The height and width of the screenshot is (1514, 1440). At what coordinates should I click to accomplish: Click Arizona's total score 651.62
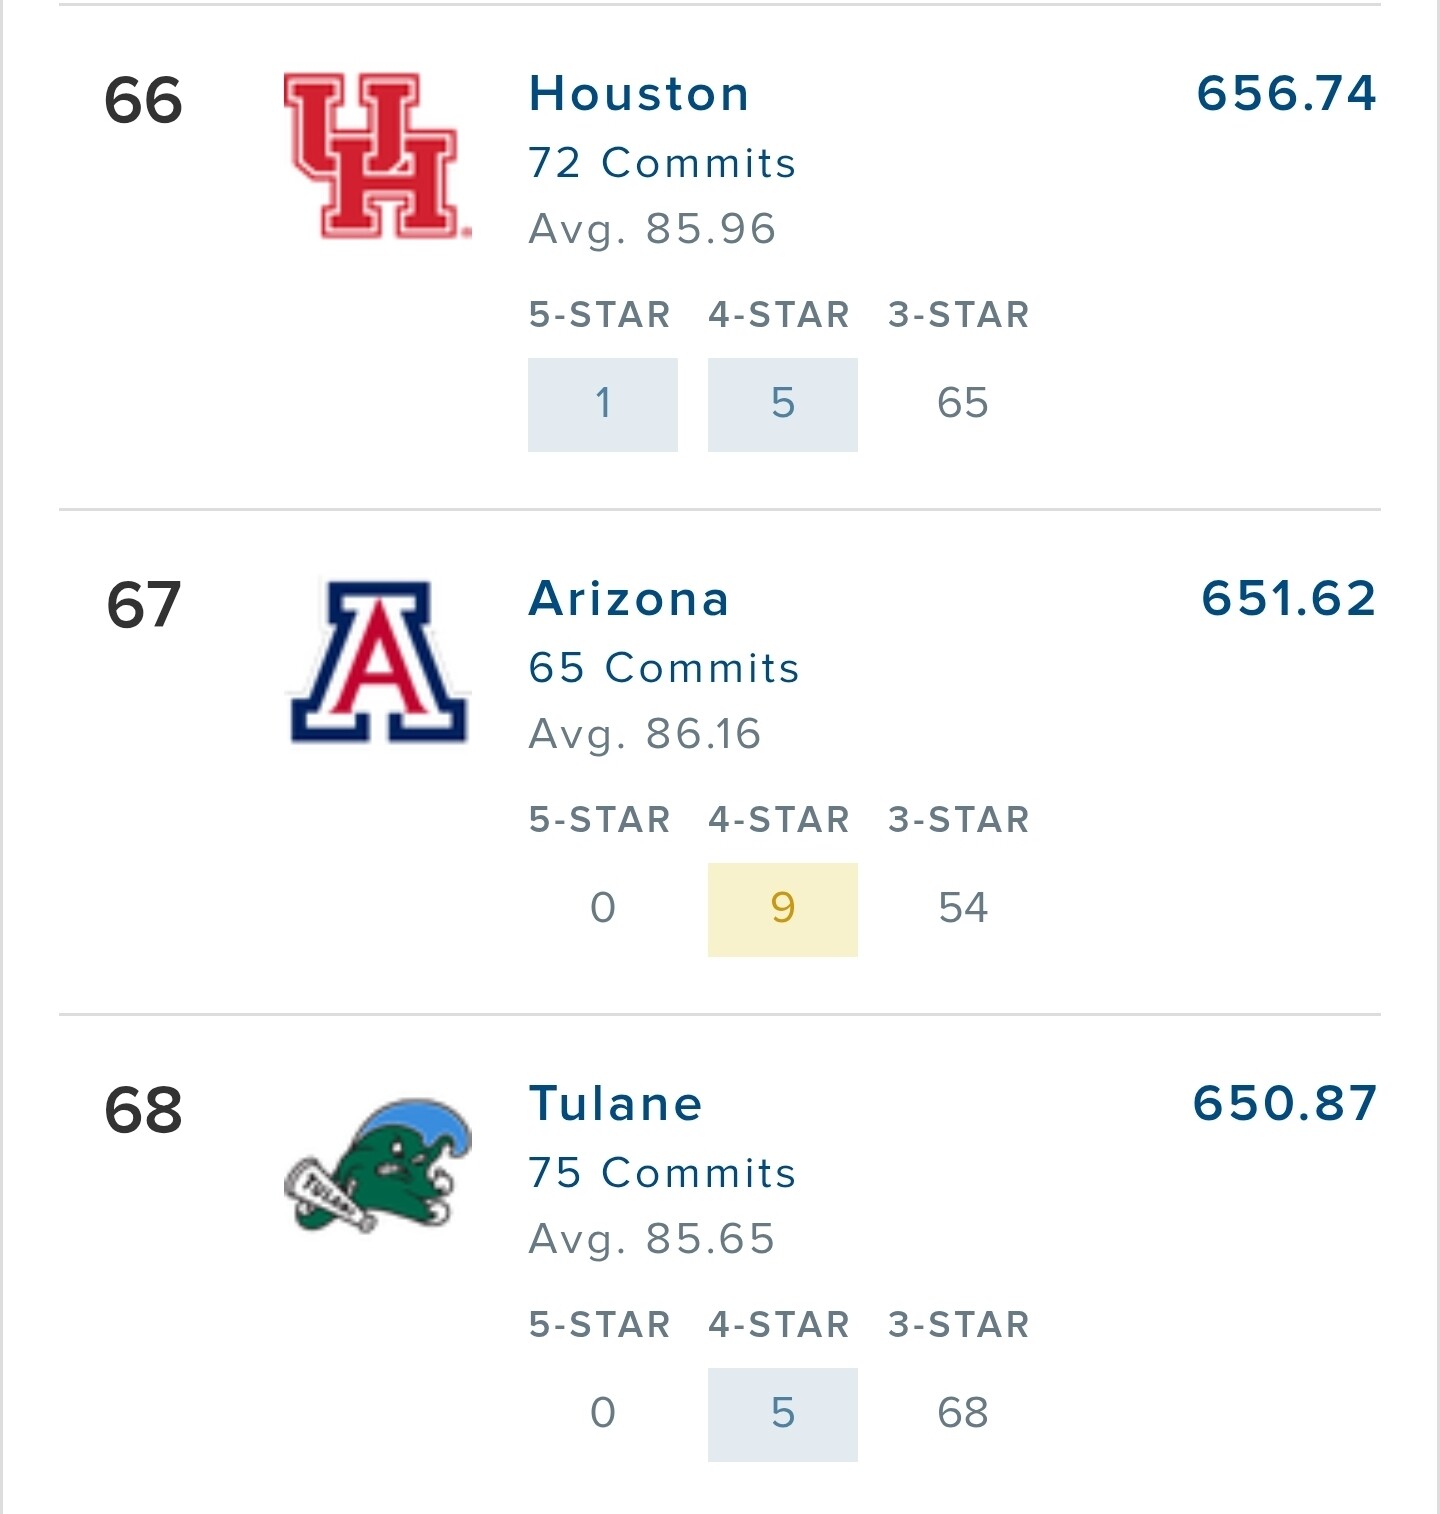point(1289,599)
